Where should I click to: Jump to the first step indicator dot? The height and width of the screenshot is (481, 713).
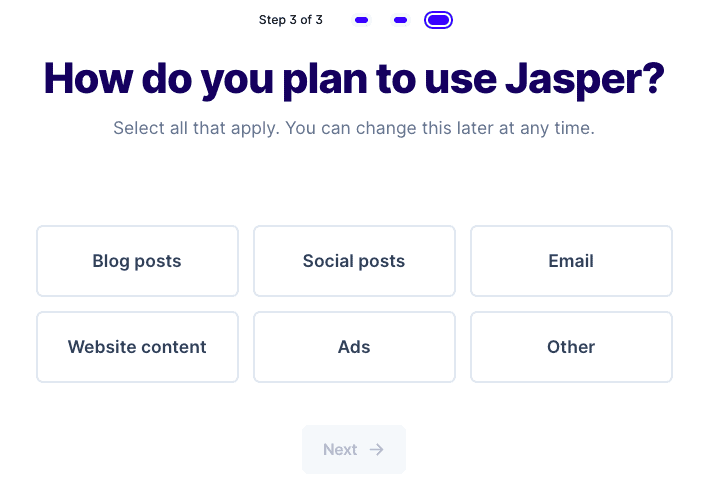click(x=362, y=20)
